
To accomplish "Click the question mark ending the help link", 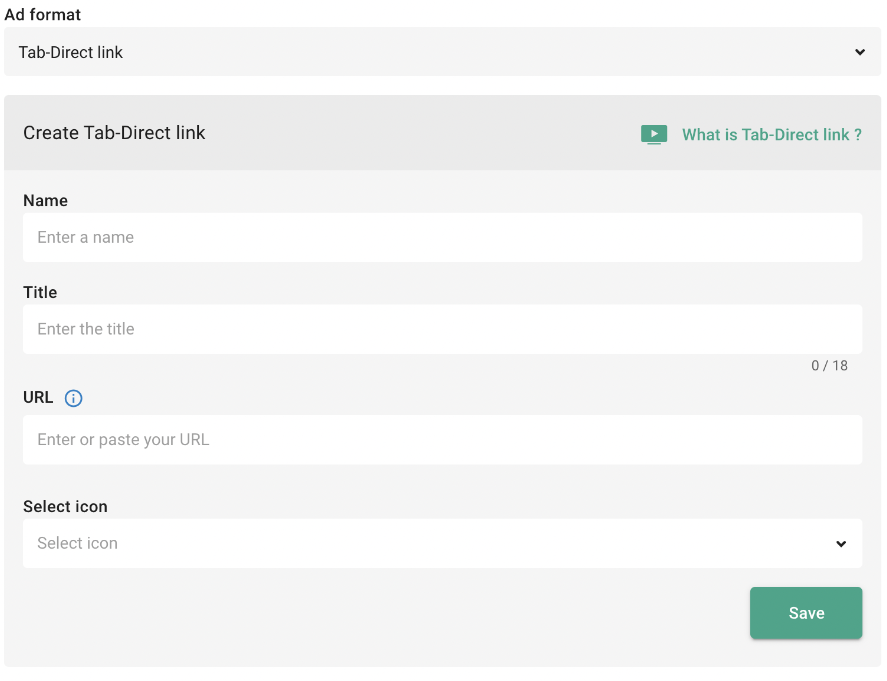I will point(858,134).
